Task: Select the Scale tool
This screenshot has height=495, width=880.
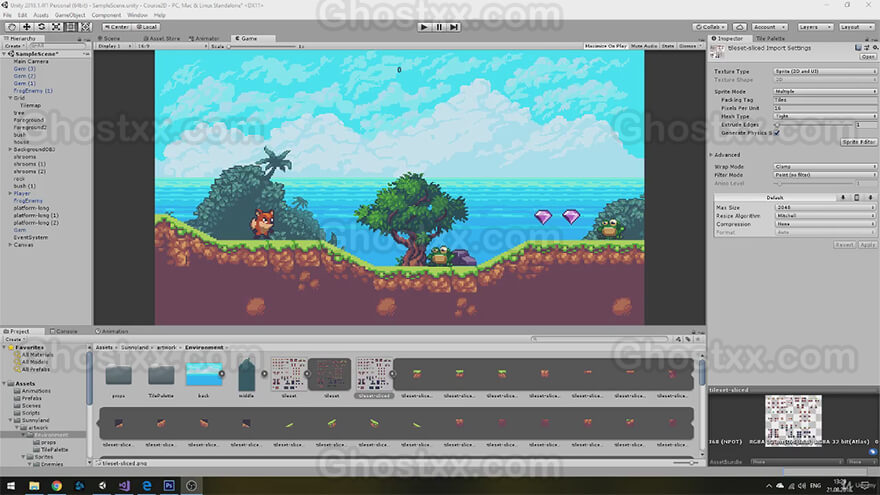Action: click(56, 27)
